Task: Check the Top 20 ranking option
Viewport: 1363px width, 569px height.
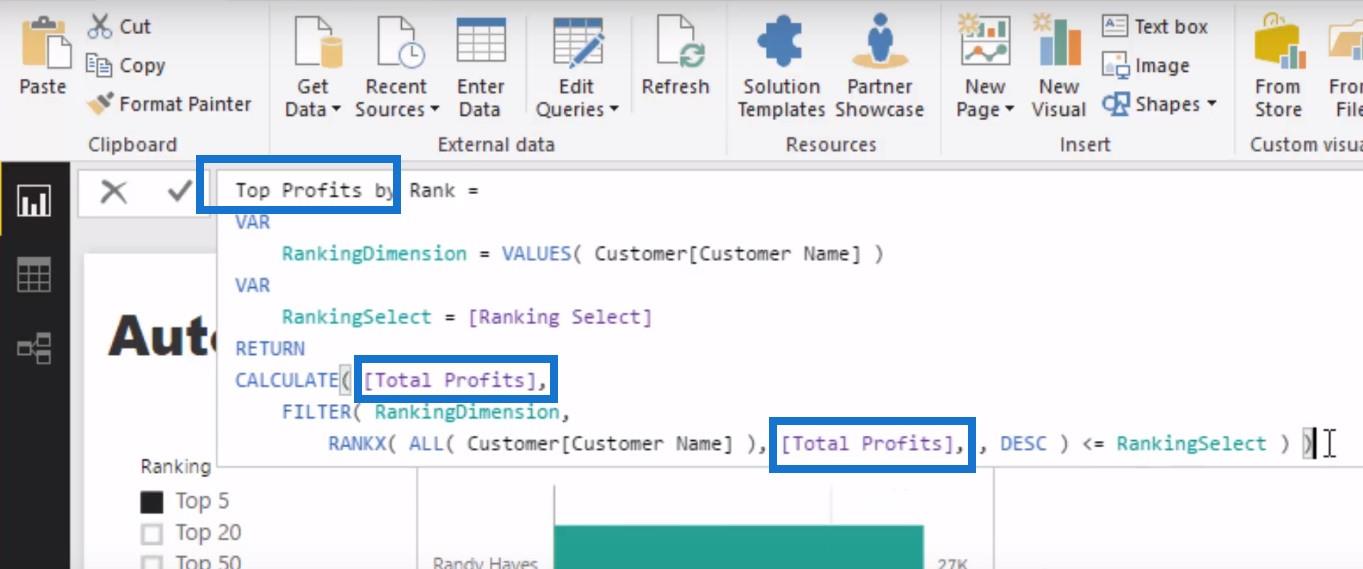Action: (151, 534)
